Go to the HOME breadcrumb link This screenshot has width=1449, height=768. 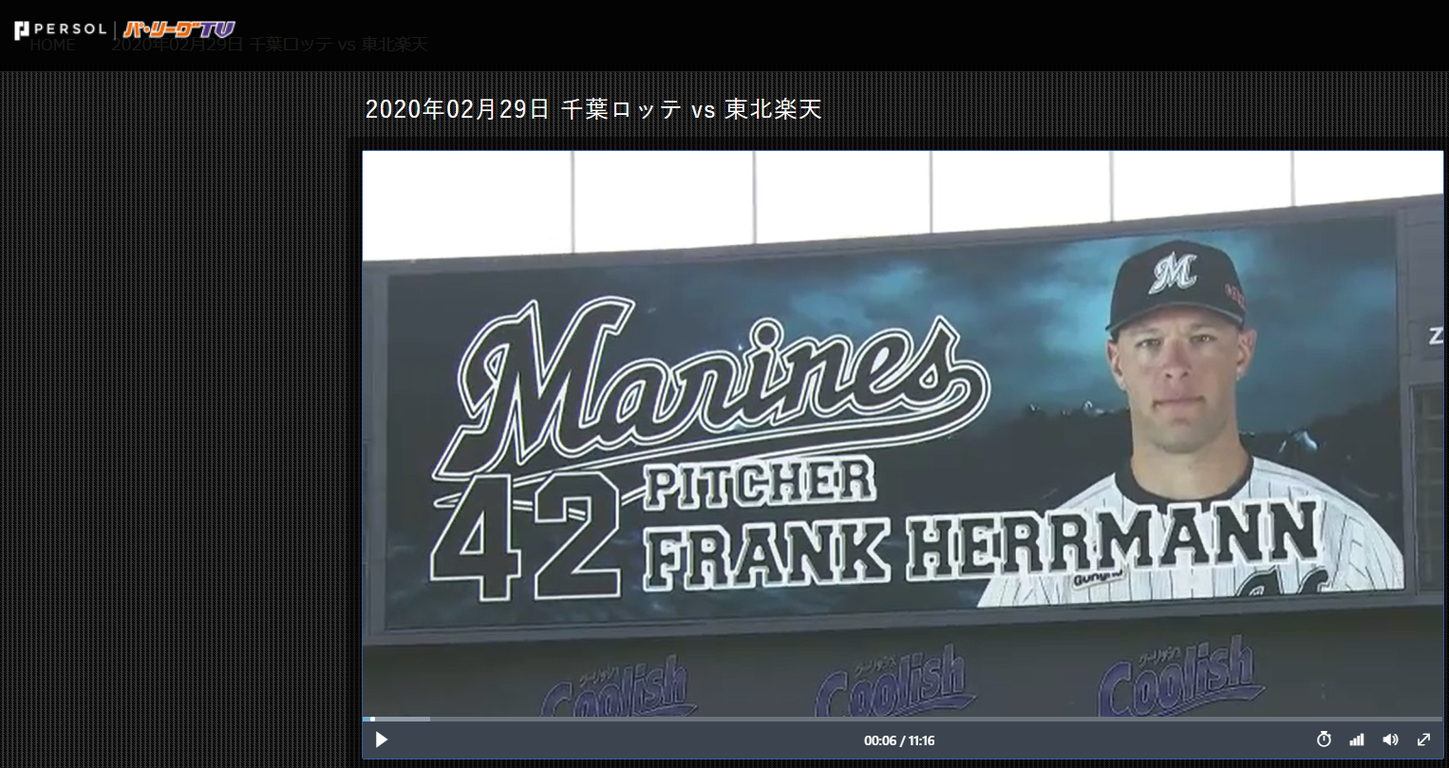click(52, 44)
